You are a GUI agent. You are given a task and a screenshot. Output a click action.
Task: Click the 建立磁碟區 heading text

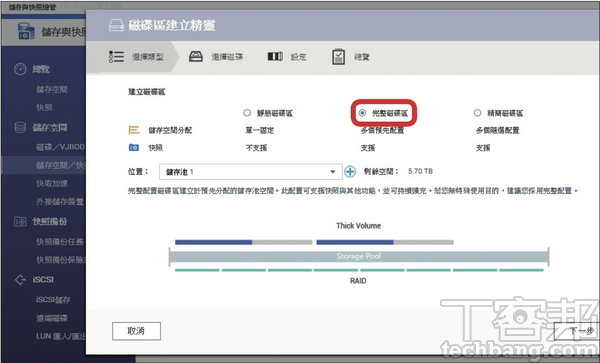(x=147, y=92)
